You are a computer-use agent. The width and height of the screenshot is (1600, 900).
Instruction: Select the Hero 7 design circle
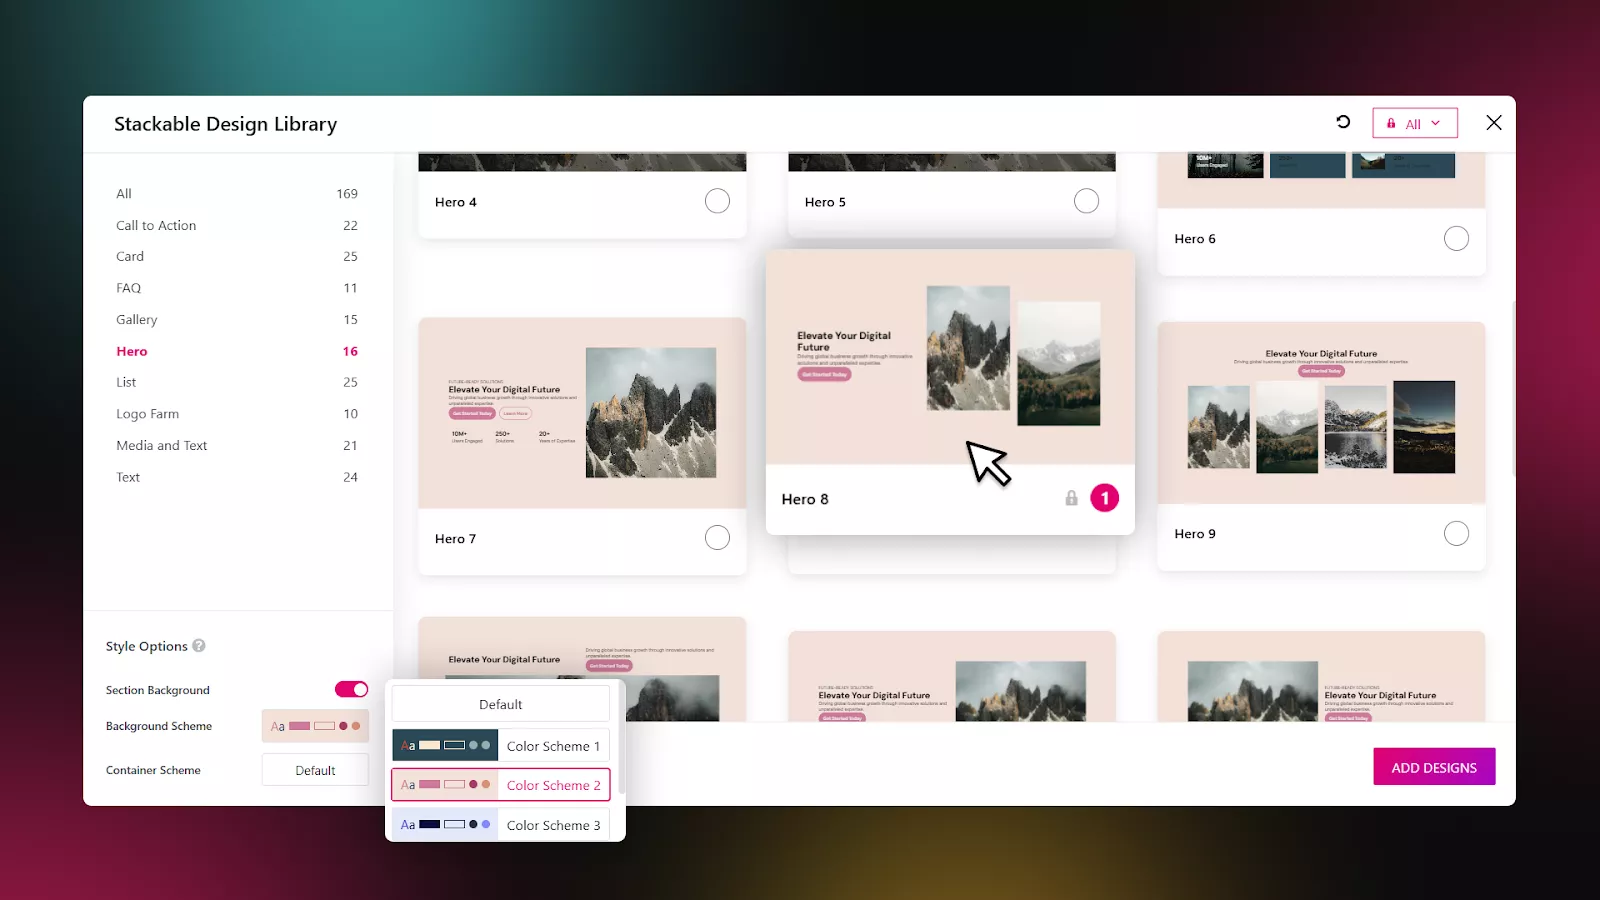point(717,538)
